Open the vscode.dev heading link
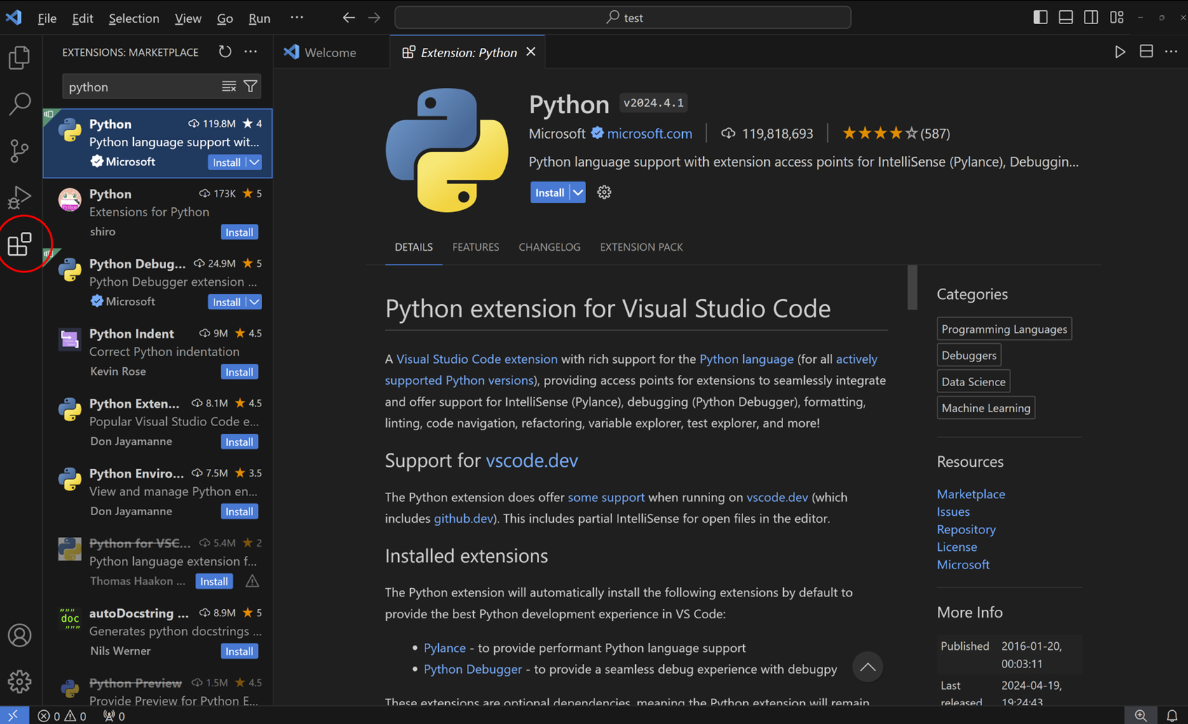 click(532, 460)
